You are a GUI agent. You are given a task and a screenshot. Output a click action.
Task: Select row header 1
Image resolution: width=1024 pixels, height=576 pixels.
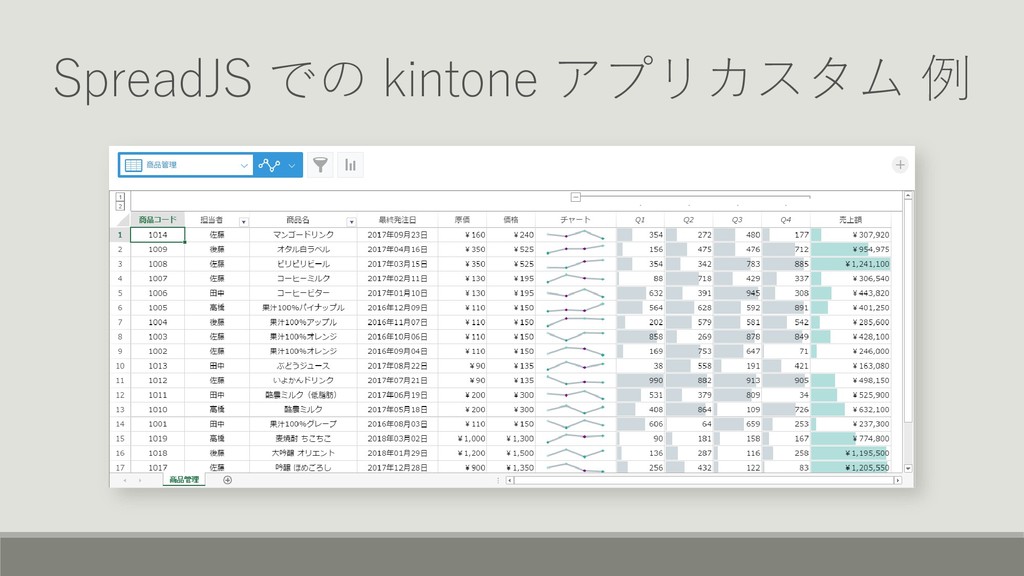click(x=120, y=235)
